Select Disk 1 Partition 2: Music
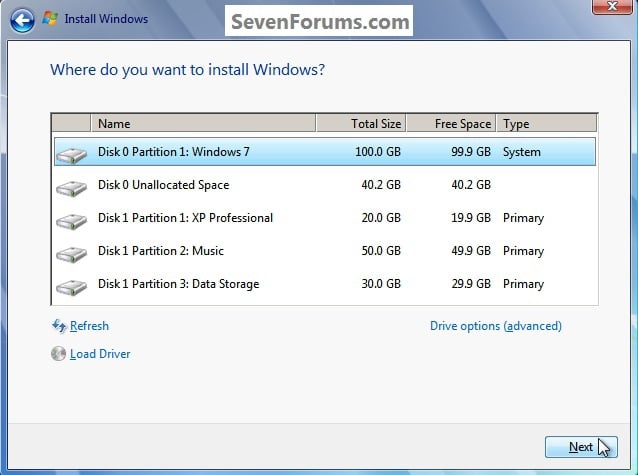This screenshot has width=638, height=475. (325, 251)
